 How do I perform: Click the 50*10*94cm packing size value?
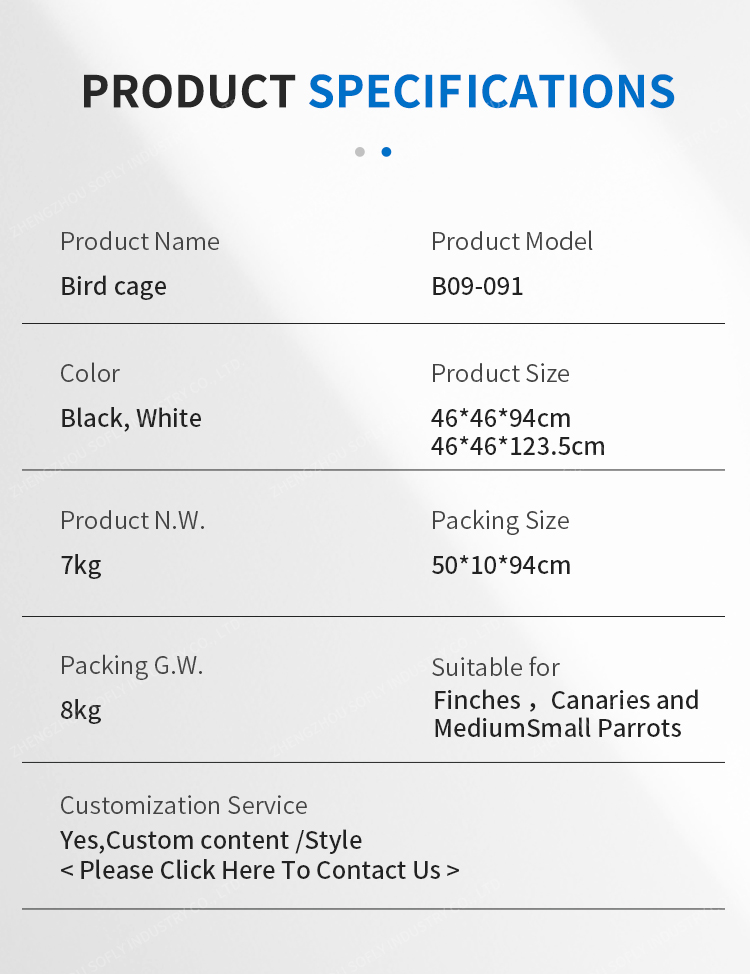click(x=501, y=565)
